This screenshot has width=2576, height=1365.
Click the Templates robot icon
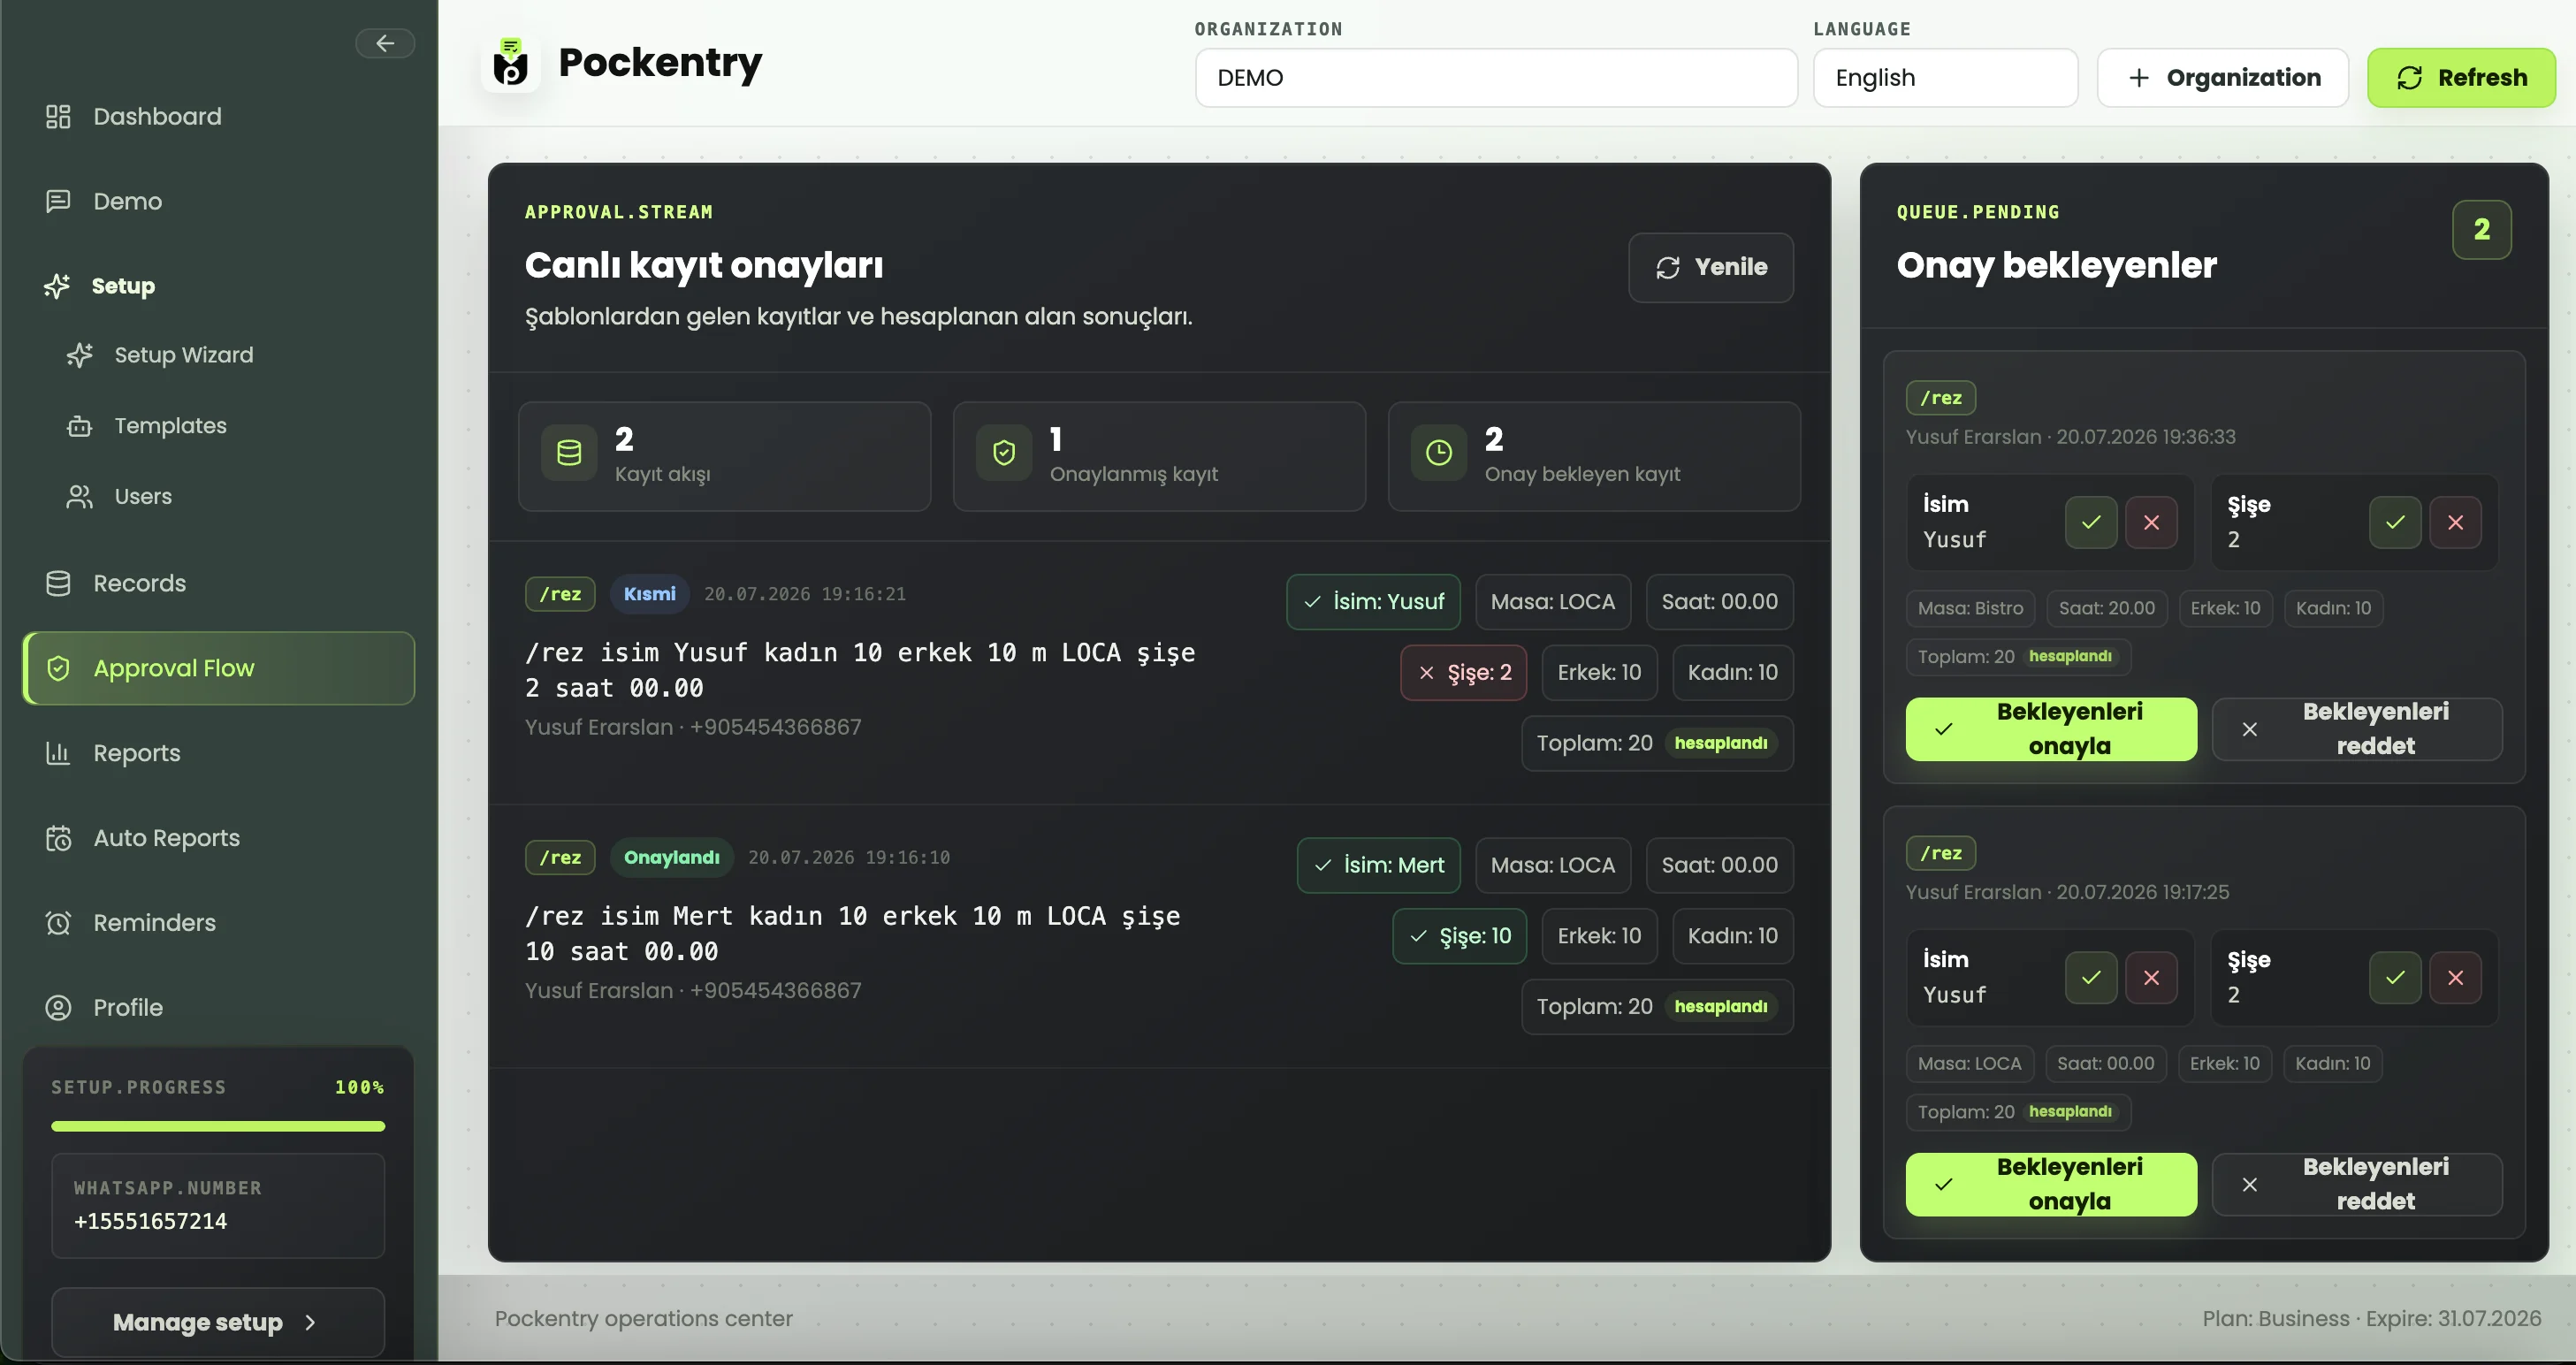pos(79,426)
